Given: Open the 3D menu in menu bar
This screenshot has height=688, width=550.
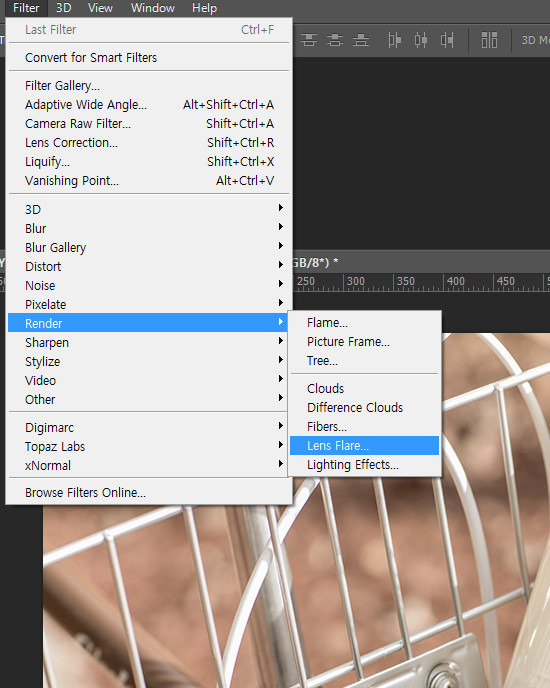Looking at the screenshot, I should [63, 8].
